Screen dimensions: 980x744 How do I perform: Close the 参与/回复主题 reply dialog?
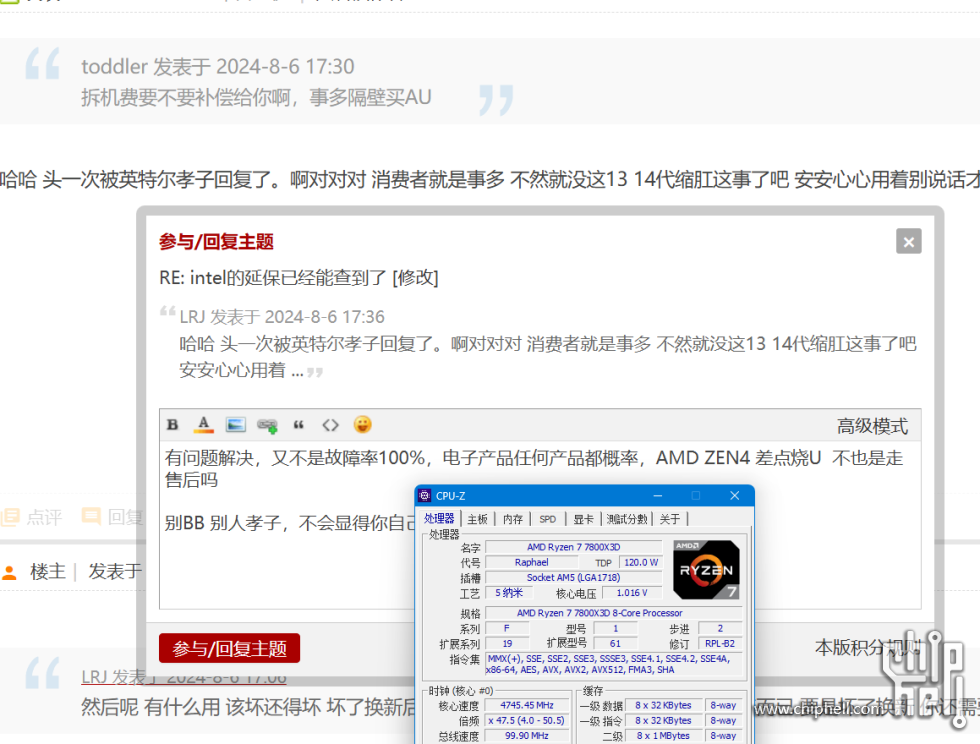click(908, 241)
